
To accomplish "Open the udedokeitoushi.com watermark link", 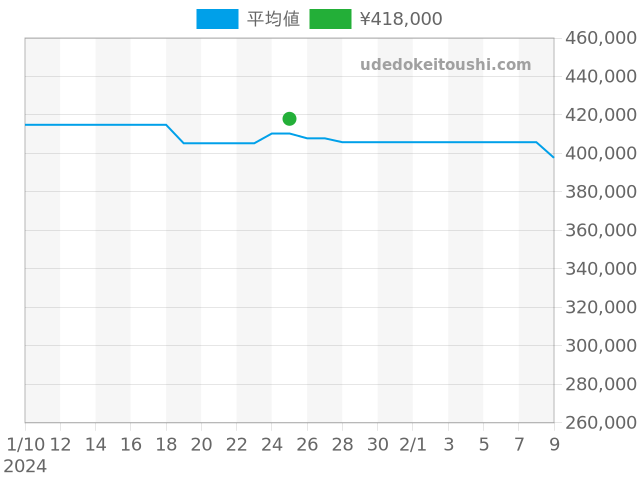I will click(446, 65).
